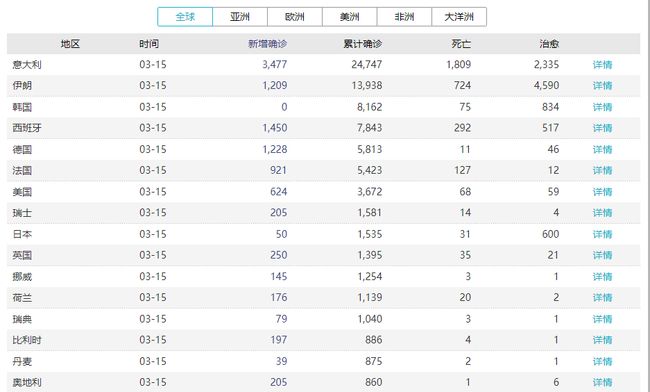Click Netherlands' cumulative value 1,139
650x392 pixels.
point(369,298)
